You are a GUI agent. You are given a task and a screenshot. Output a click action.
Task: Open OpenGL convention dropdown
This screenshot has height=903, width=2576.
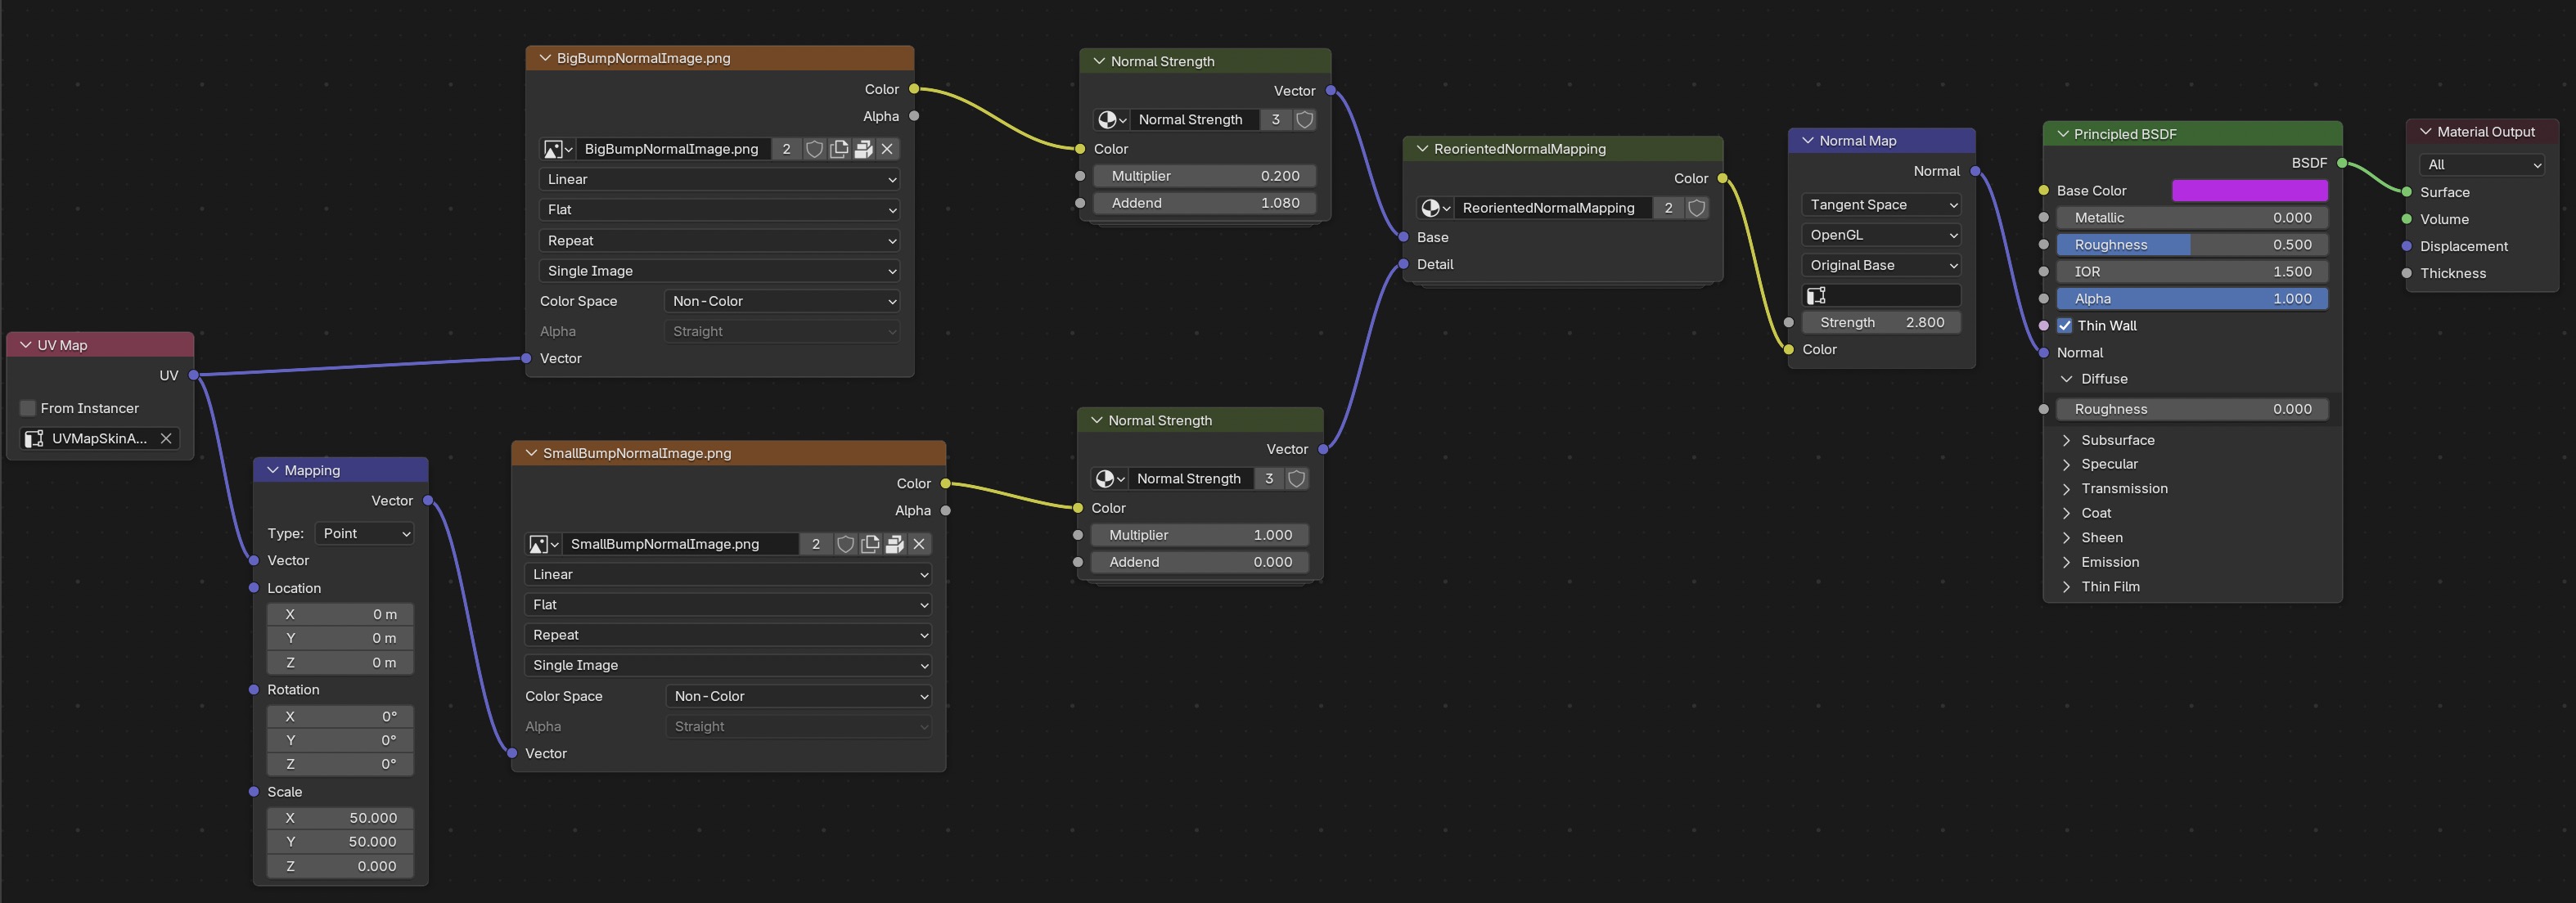[x=1881, y=235]
